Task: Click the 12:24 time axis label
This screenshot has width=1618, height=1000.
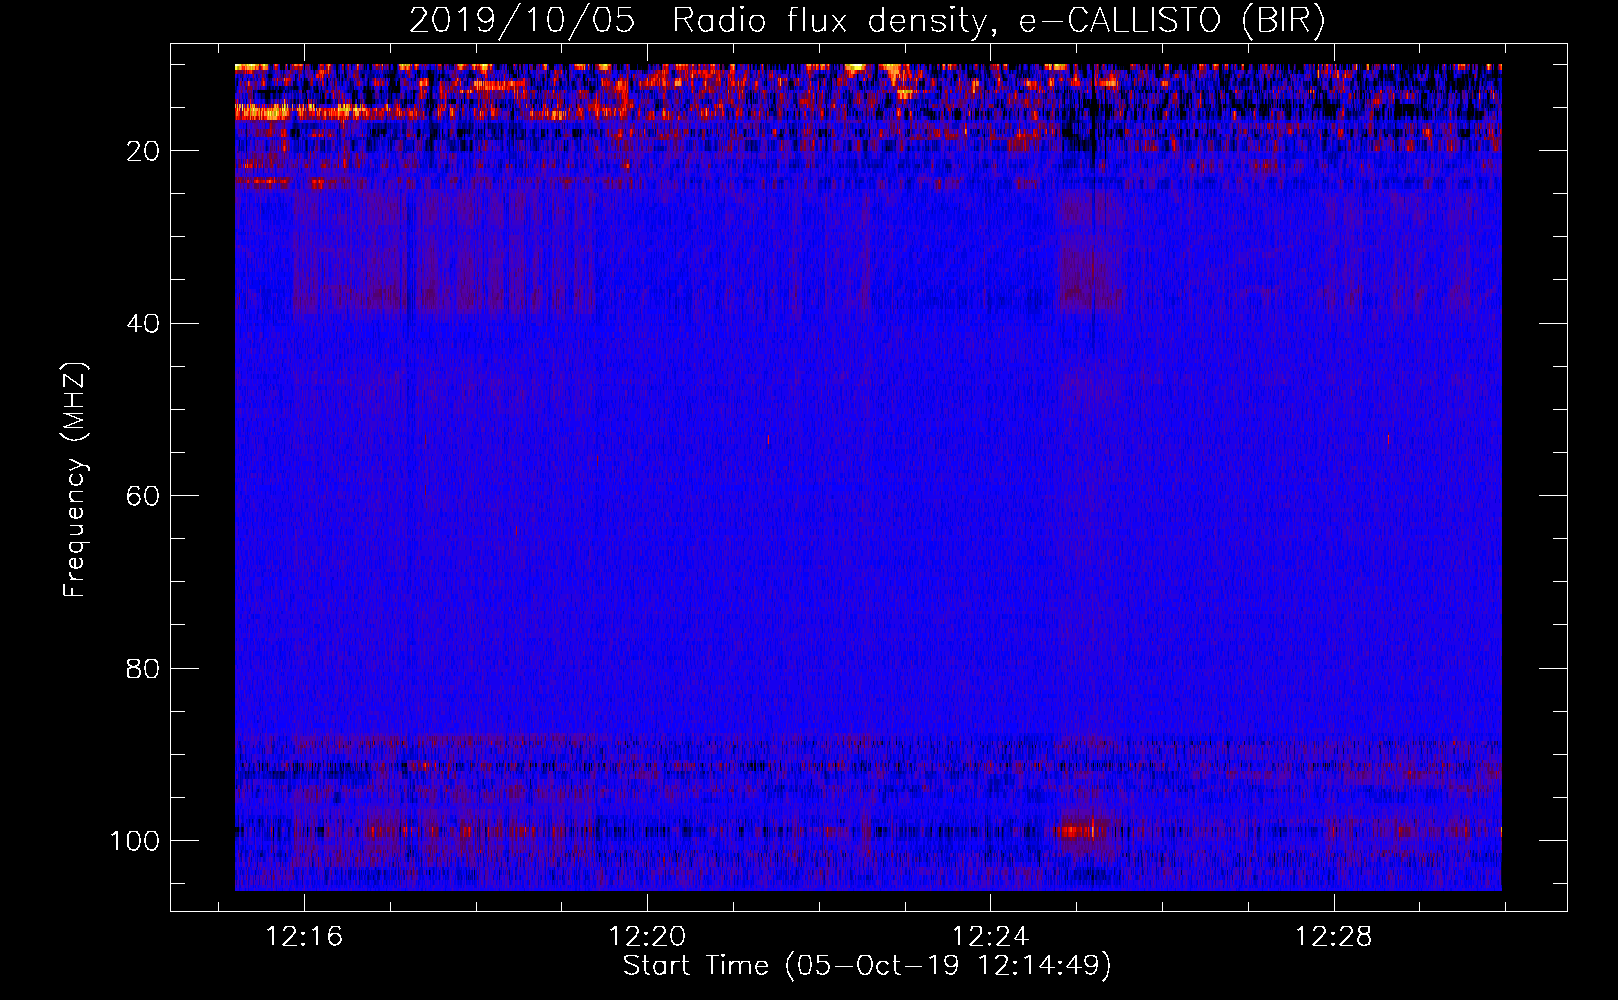Action: coord(990,937)
